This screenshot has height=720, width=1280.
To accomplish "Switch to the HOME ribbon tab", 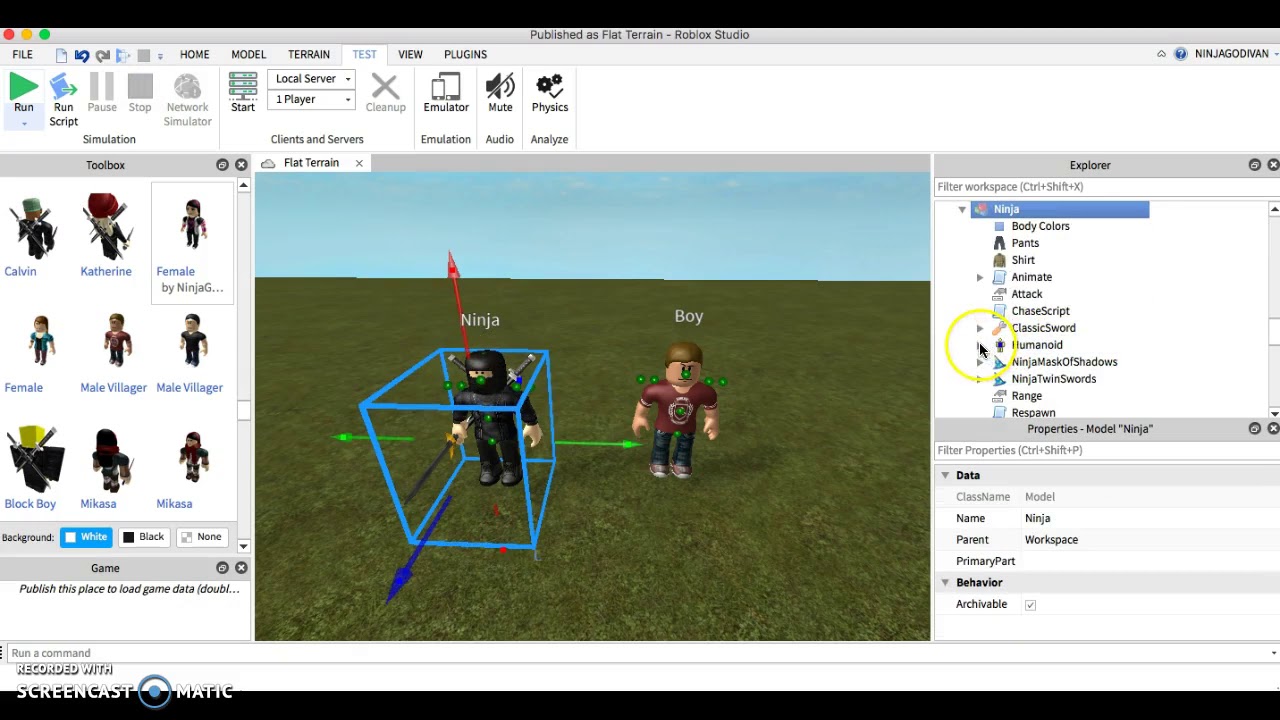I will click(x=195, y=54).
